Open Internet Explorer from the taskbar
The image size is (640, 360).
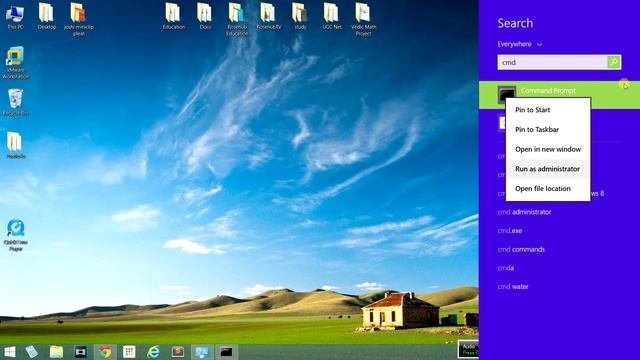click(x=153, y=352)
